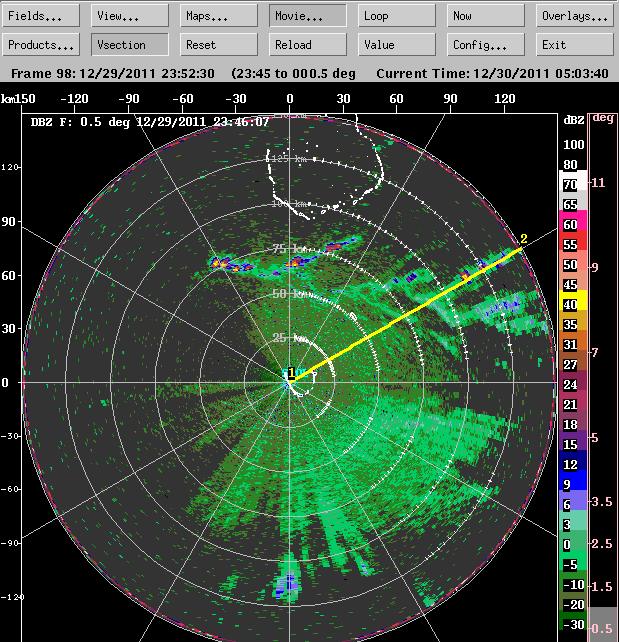The image size is (619, 642).
Task: Open the Fields... panel
Action: coord(41,16)
